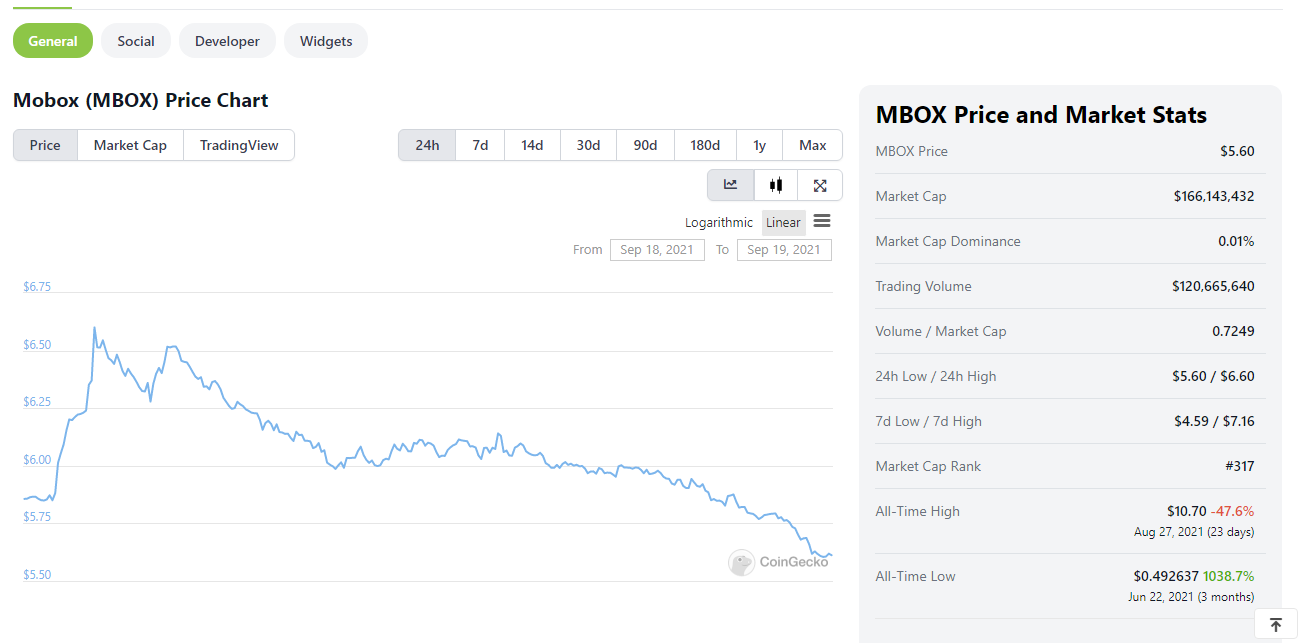Viewport: 1305px width, 643px height.
Task: Toggle Logarithmic chart scale
Action: (x=719, y=222)
